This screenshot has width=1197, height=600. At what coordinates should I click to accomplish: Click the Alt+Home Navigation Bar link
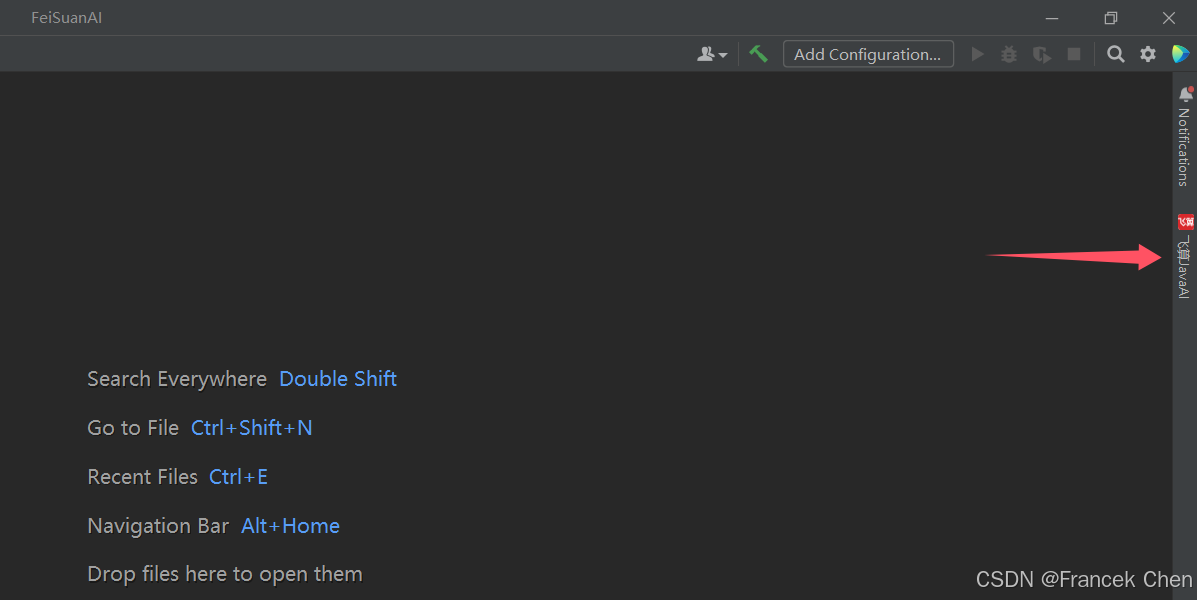(290, 526)
